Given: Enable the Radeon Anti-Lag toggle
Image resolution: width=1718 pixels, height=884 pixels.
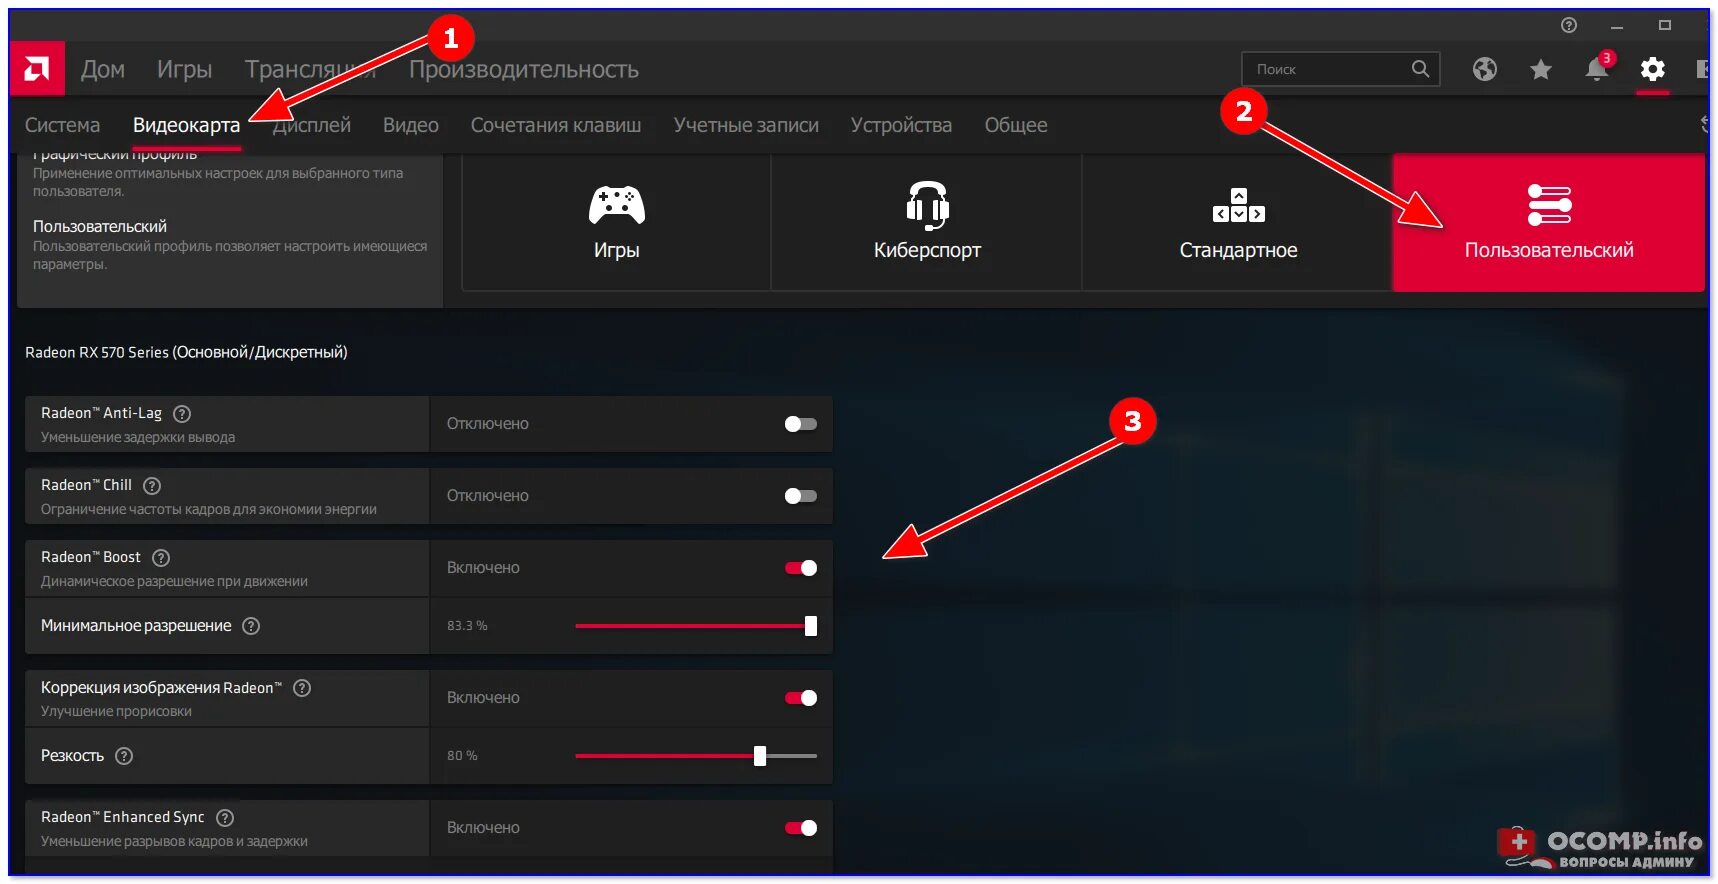Looking at the screenshot, I should coord(801,424).
